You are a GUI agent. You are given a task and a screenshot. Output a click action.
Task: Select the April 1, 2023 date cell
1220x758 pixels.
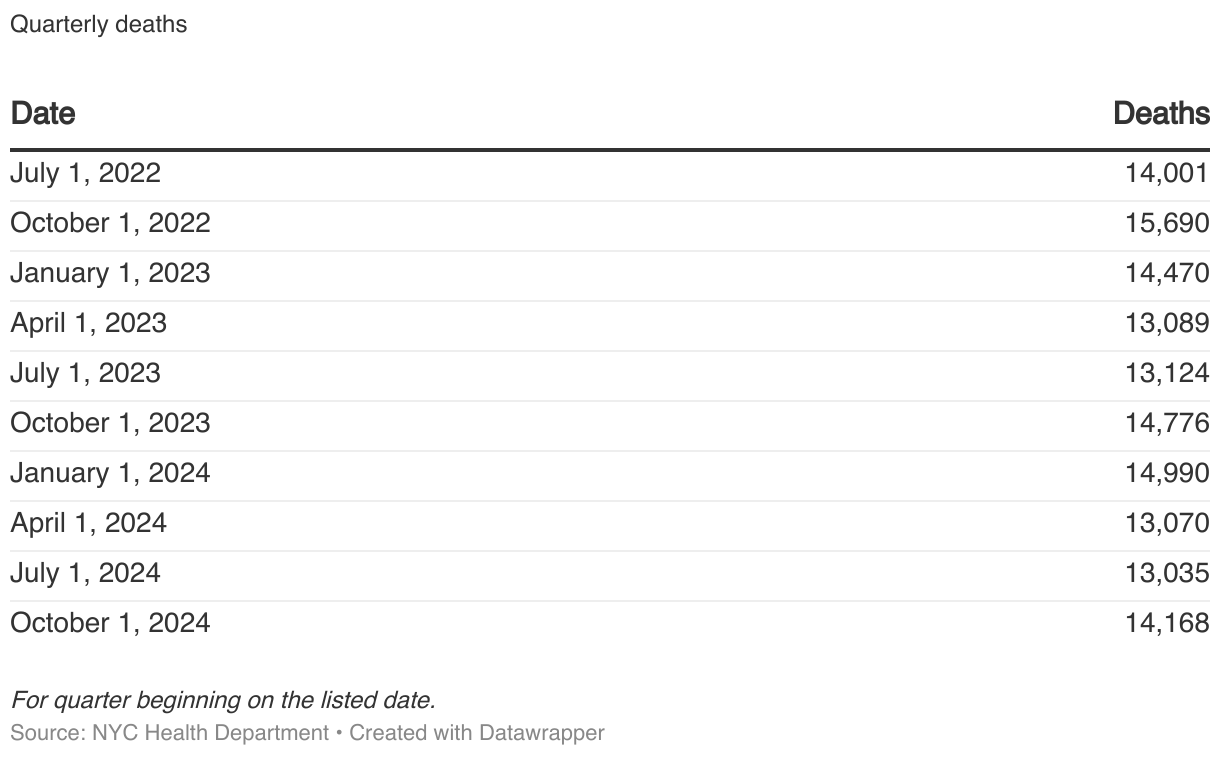click(x=88, y=323)
